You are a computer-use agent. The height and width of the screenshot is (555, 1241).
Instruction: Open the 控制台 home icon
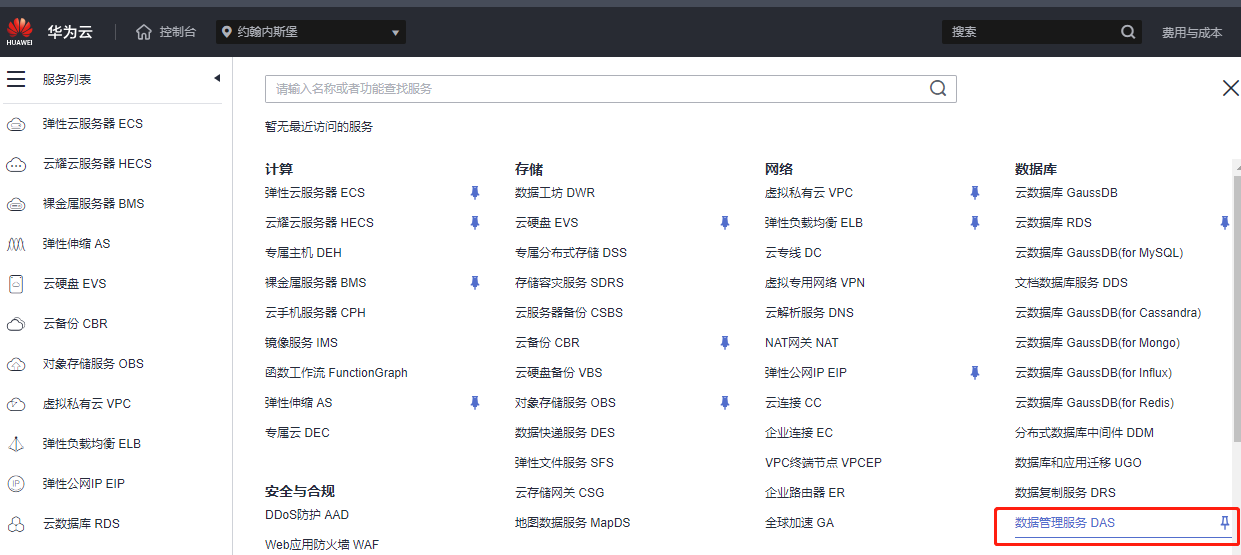click(144, 32)
